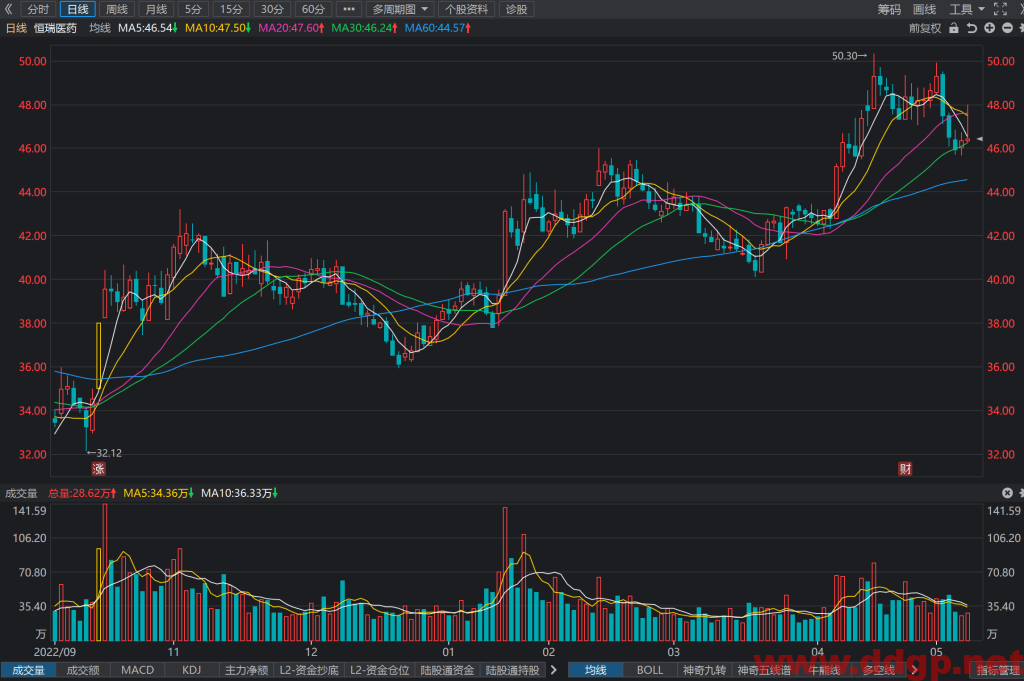Zoom out with the minus circle icon

click(x=1007, y=28)
